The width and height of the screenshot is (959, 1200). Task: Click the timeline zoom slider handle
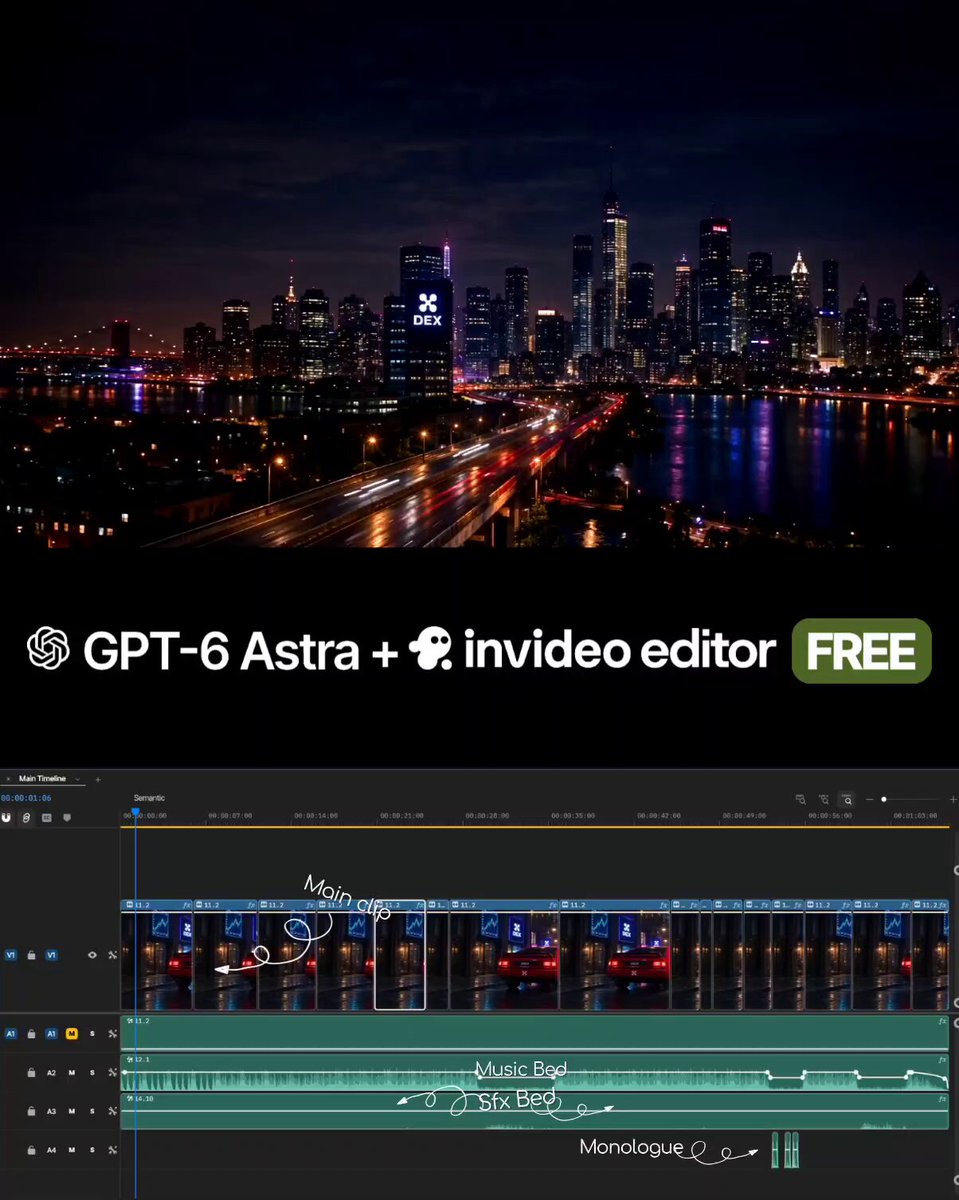[x=884, y=800]
